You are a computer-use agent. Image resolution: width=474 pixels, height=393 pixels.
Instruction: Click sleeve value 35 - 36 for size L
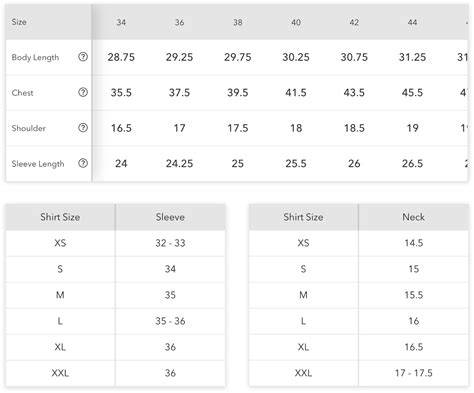point(170,321)
